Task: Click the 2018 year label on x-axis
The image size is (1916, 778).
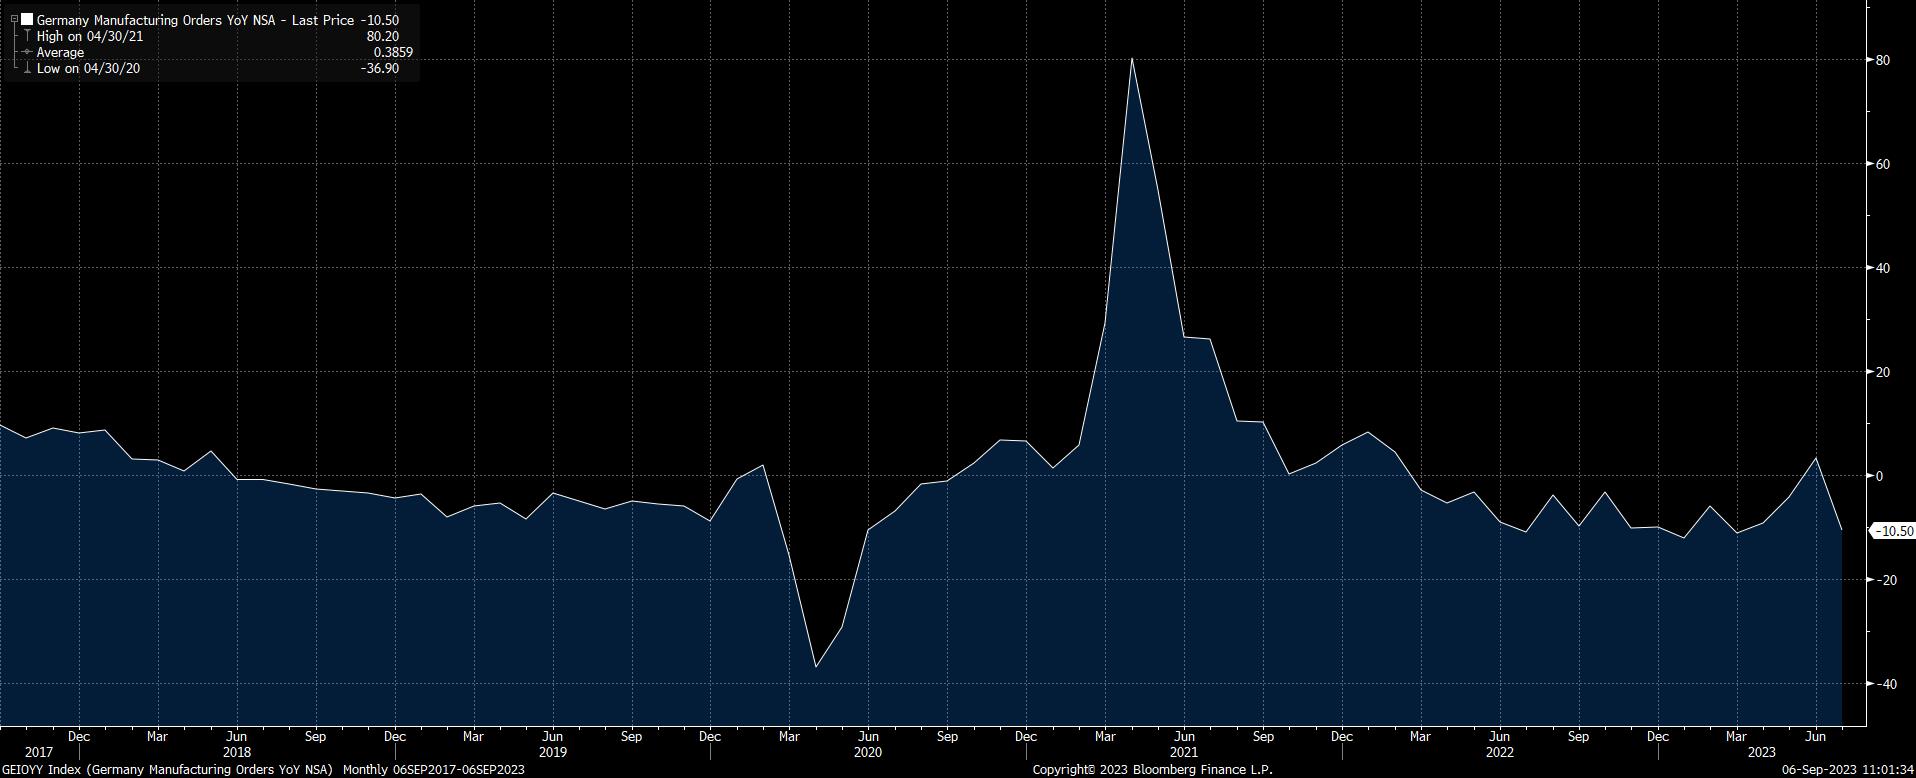Action: 237,752
